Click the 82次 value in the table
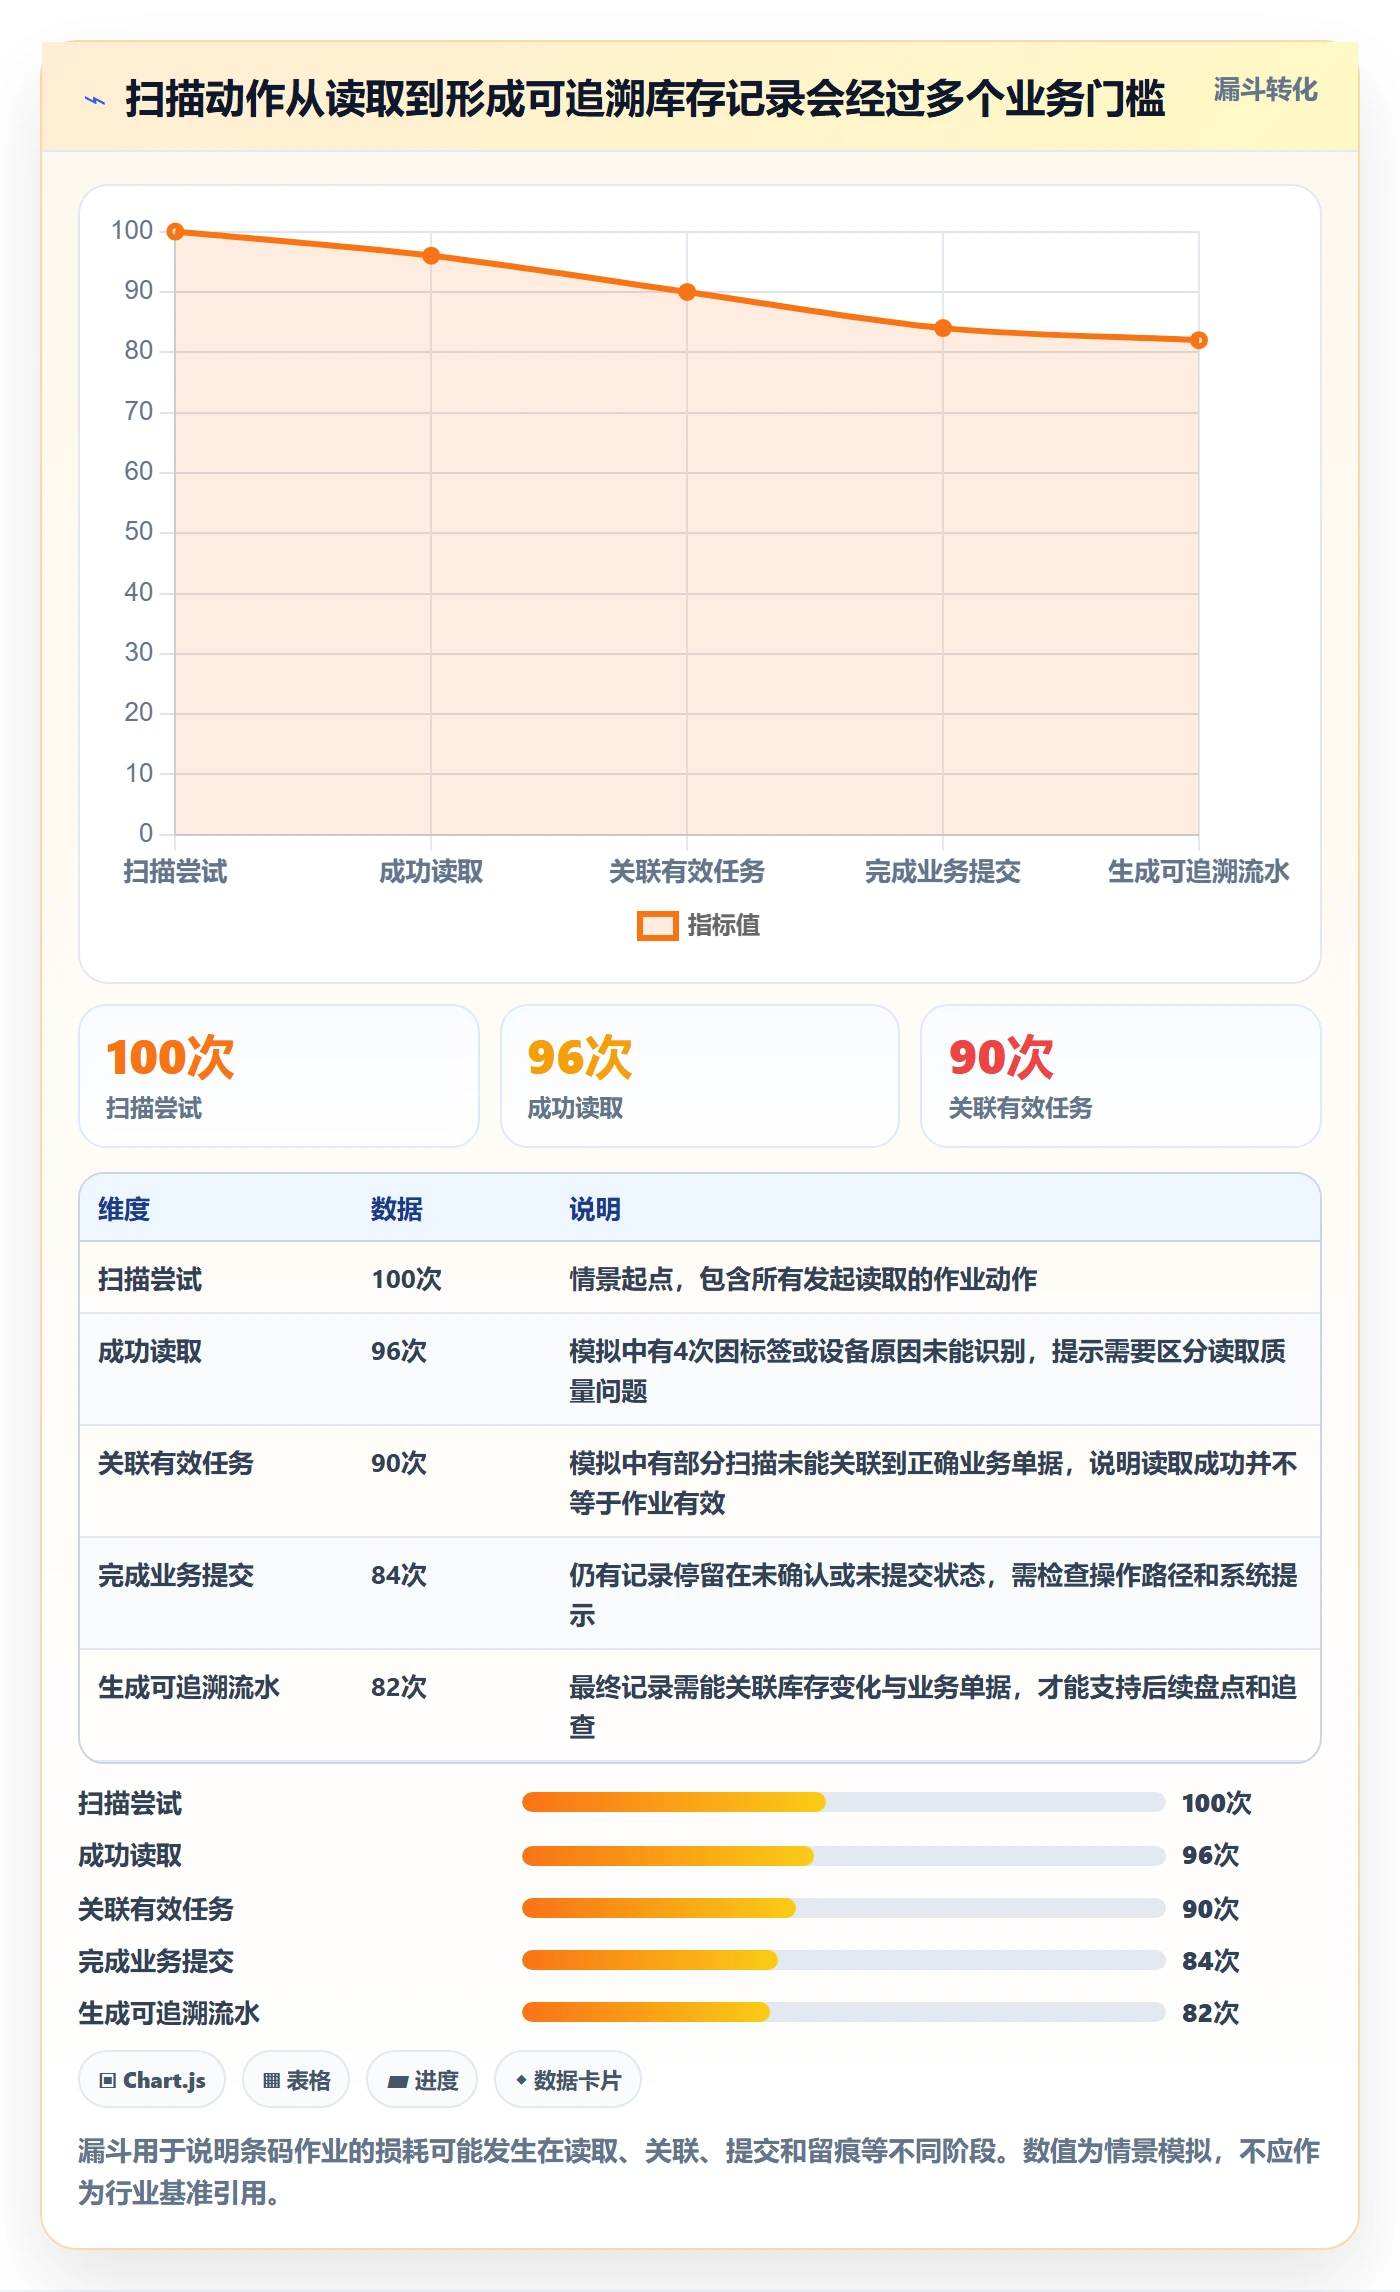This screenshot has height=2292, width=1400. point(399,1687)
